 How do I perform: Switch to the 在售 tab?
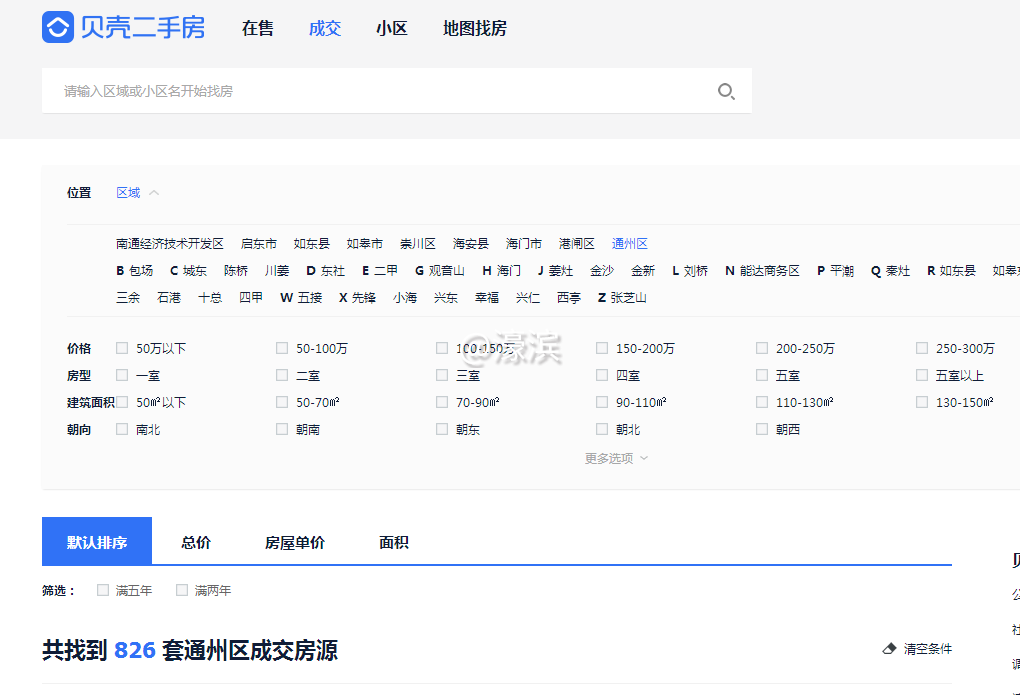click(256, 28)
